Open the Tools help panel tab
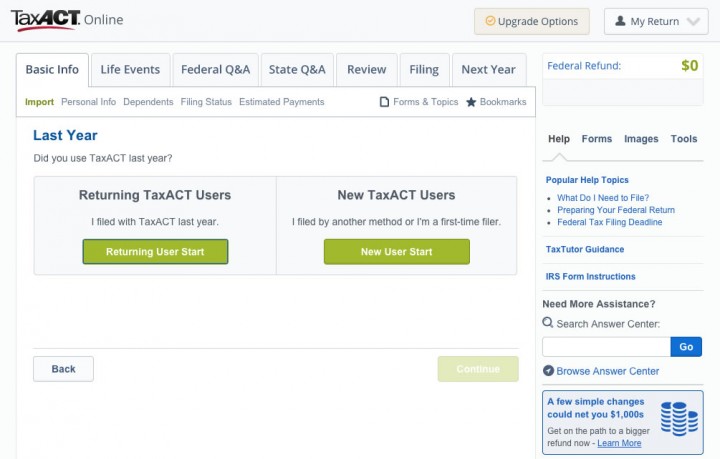The image size is (720, 459). coord(684,139)
